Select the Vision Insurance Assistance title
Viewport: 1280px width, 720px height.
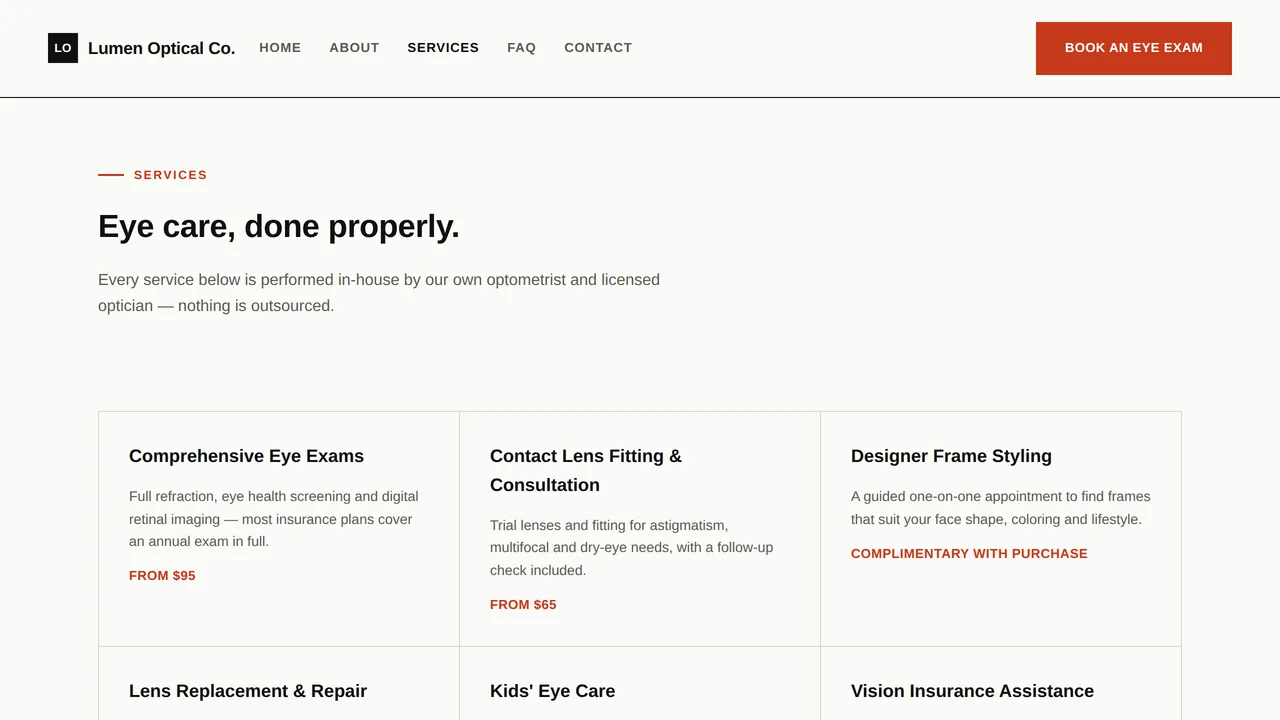click(x=972, y=691)
